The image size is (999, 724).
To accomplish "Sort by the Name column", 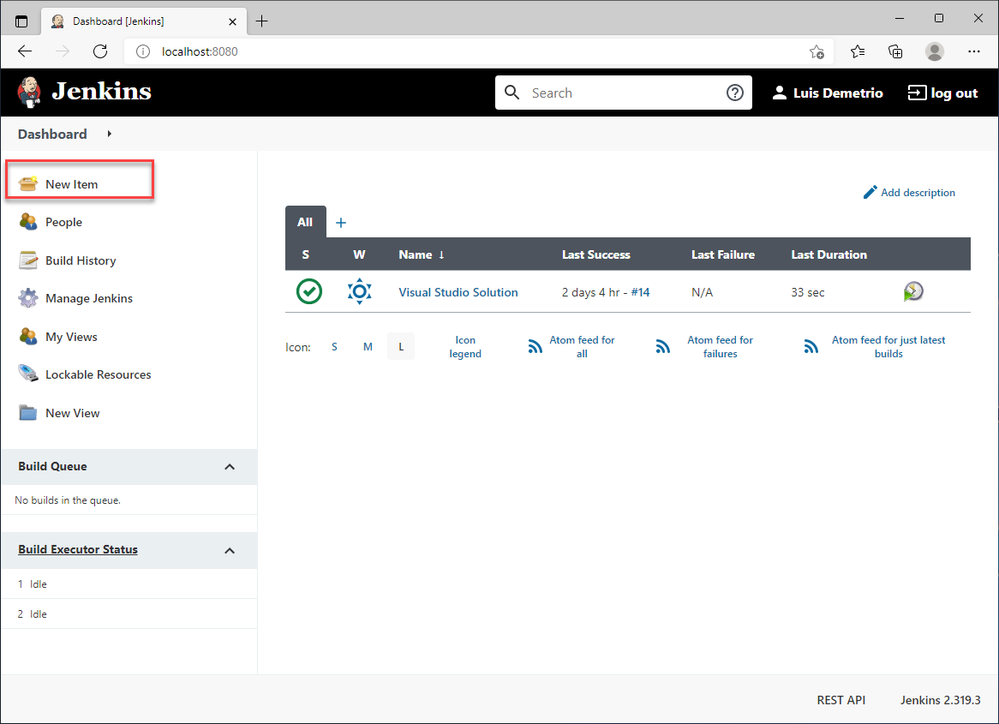I will (x=421, y=254).
